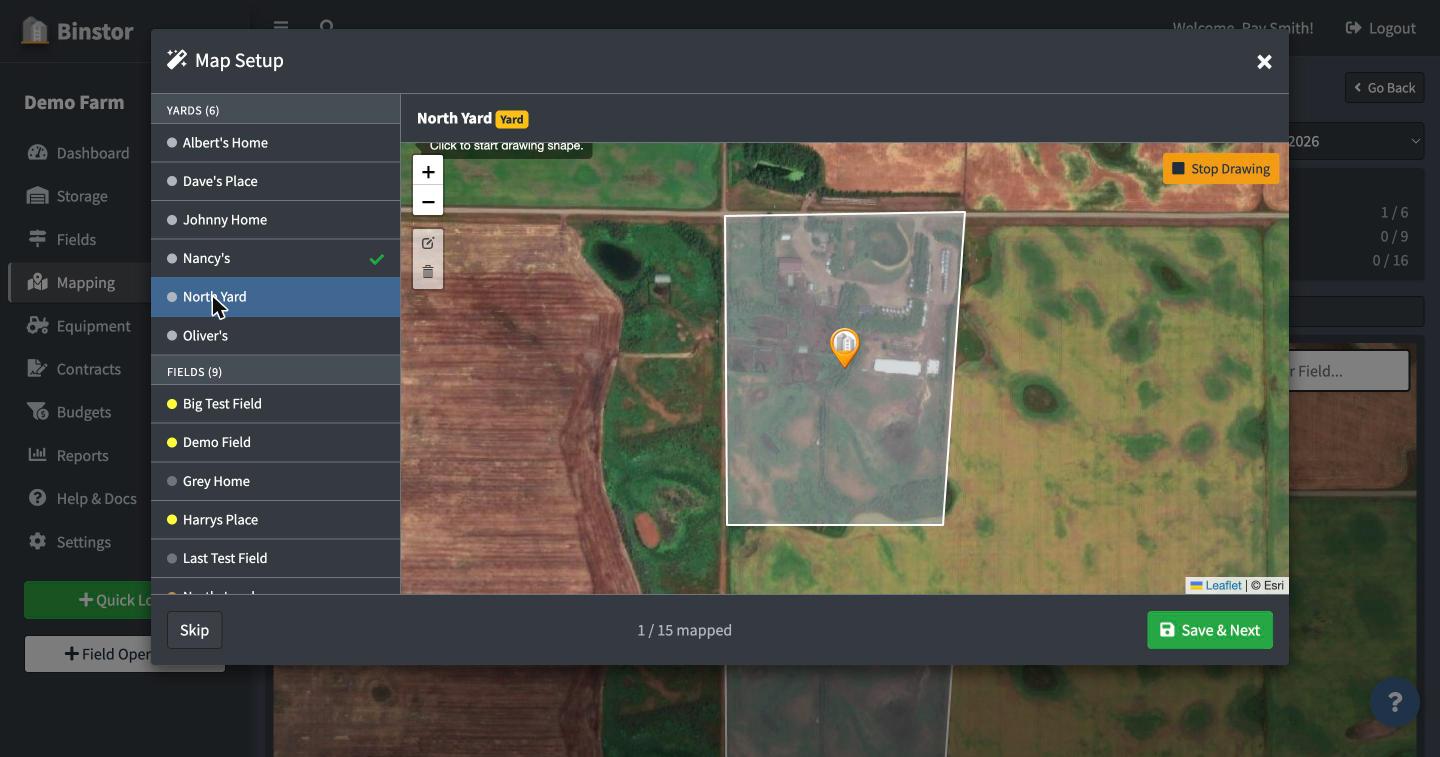Select Albert's Home yard
The height and width of the screenshot is (757, 1440).
(275, 143)
